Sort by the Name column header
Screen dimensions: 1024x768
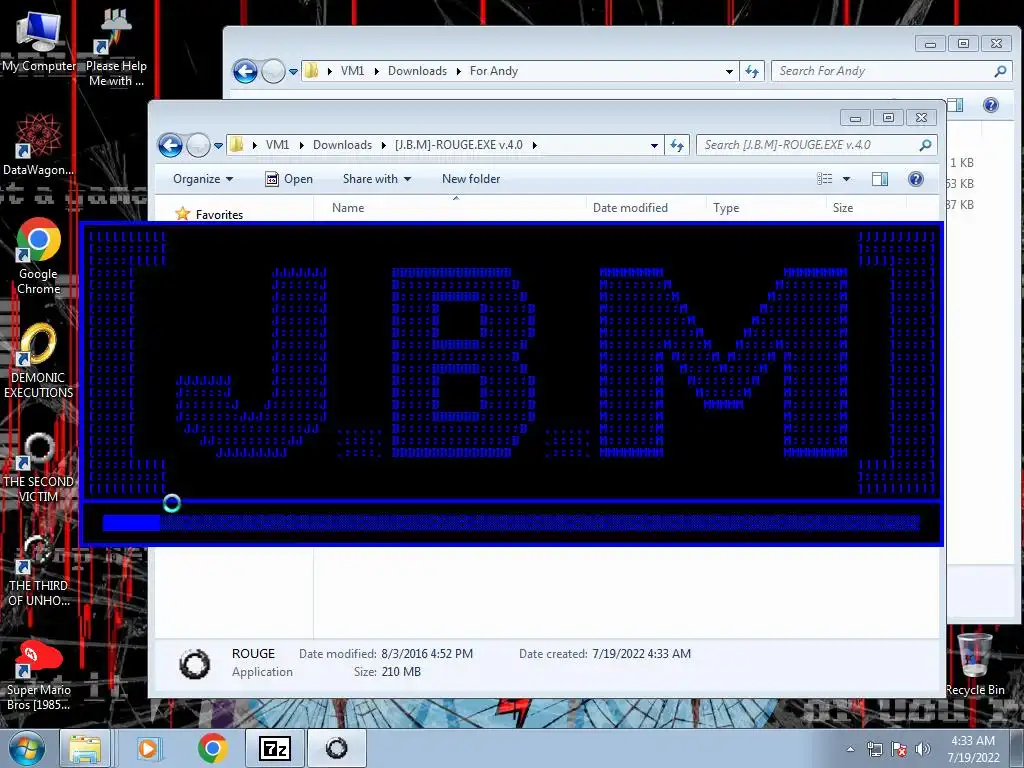tap(449, 208)
